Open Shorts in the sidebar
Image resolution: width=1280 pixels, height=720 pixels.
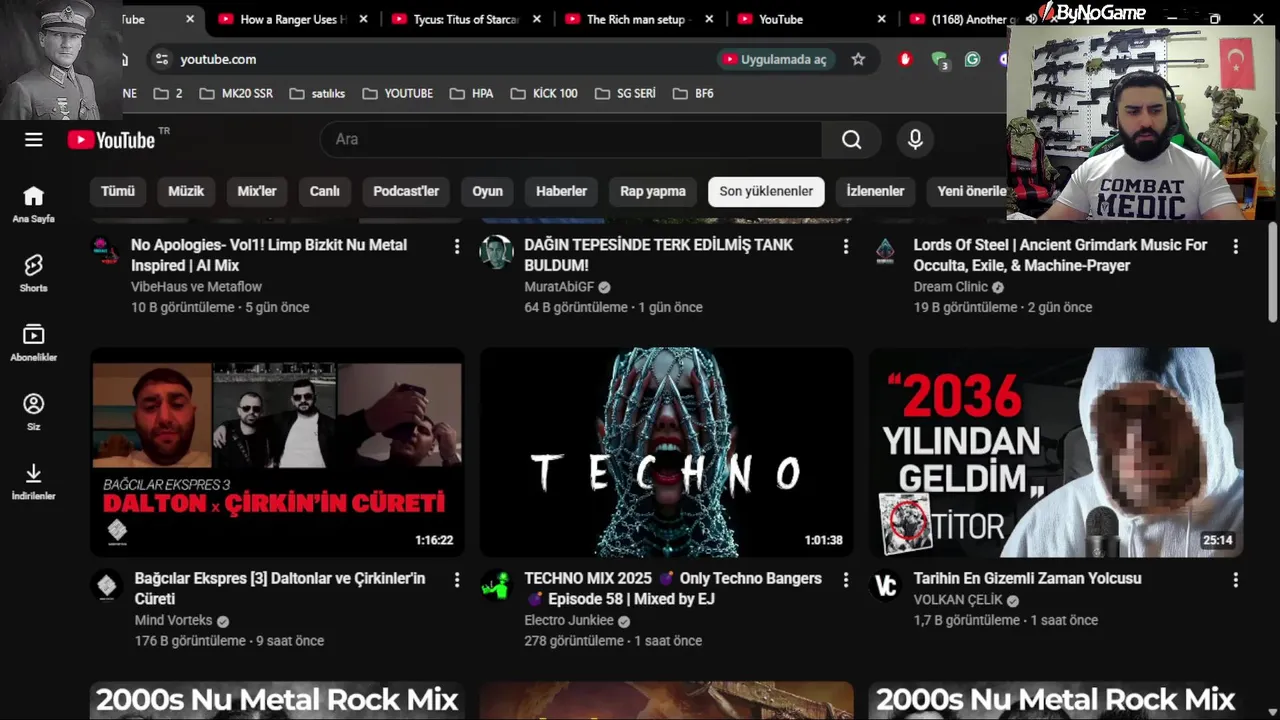point(34,273)
